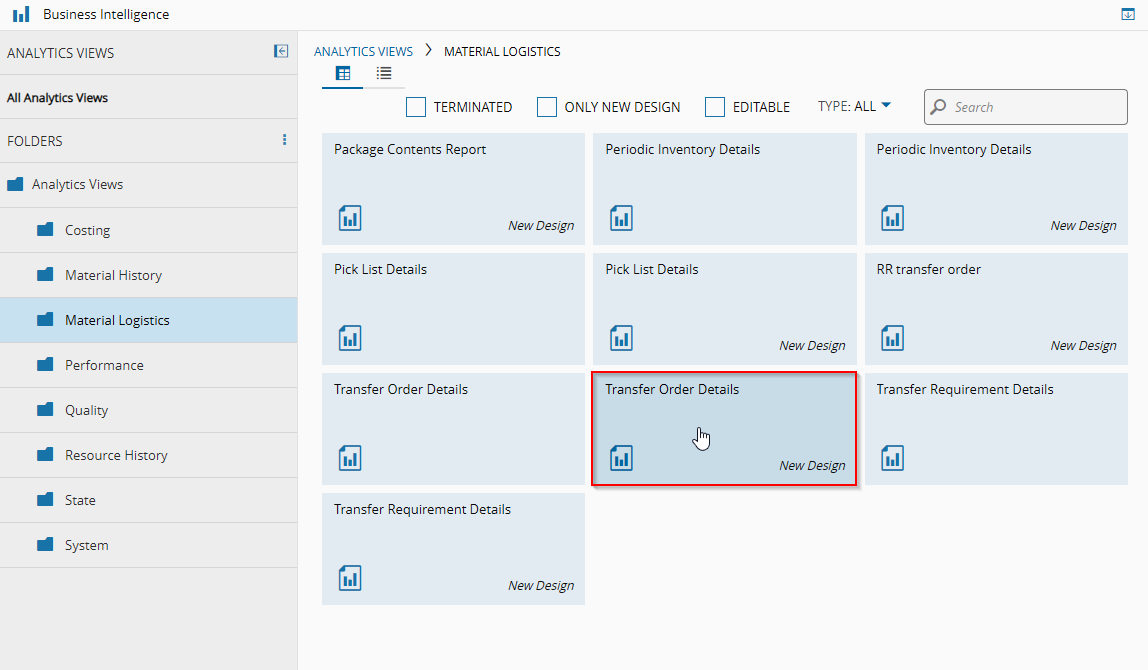Toggle the Editable checkbox
Image resolution: width=1148 pixels, height=670 pixels.
[715, 107]
